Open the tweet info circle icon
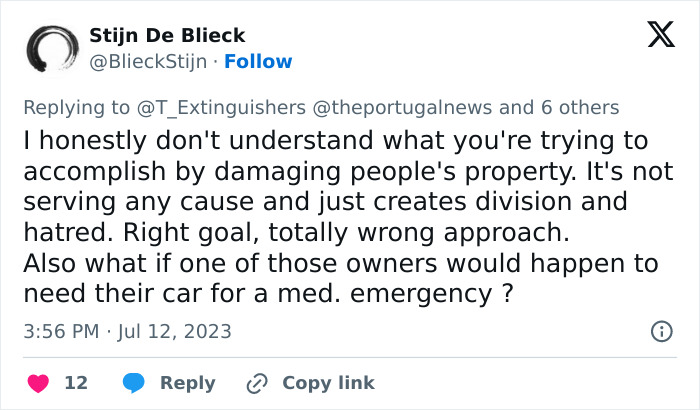This screenshot has width=700, height=410. pyautogui.click(x=661, y=331)
